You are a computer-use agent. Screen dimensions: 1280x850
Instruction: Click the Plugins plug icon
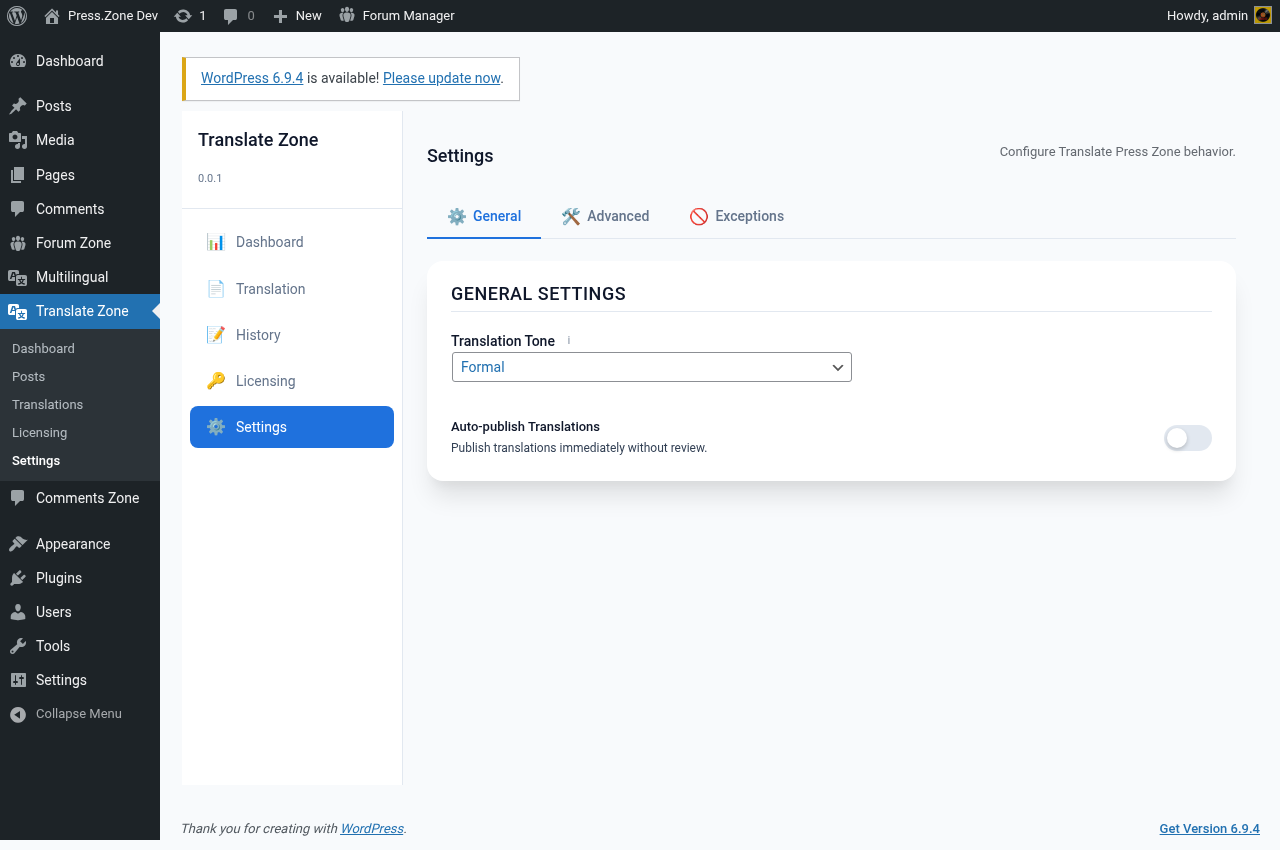18,578
